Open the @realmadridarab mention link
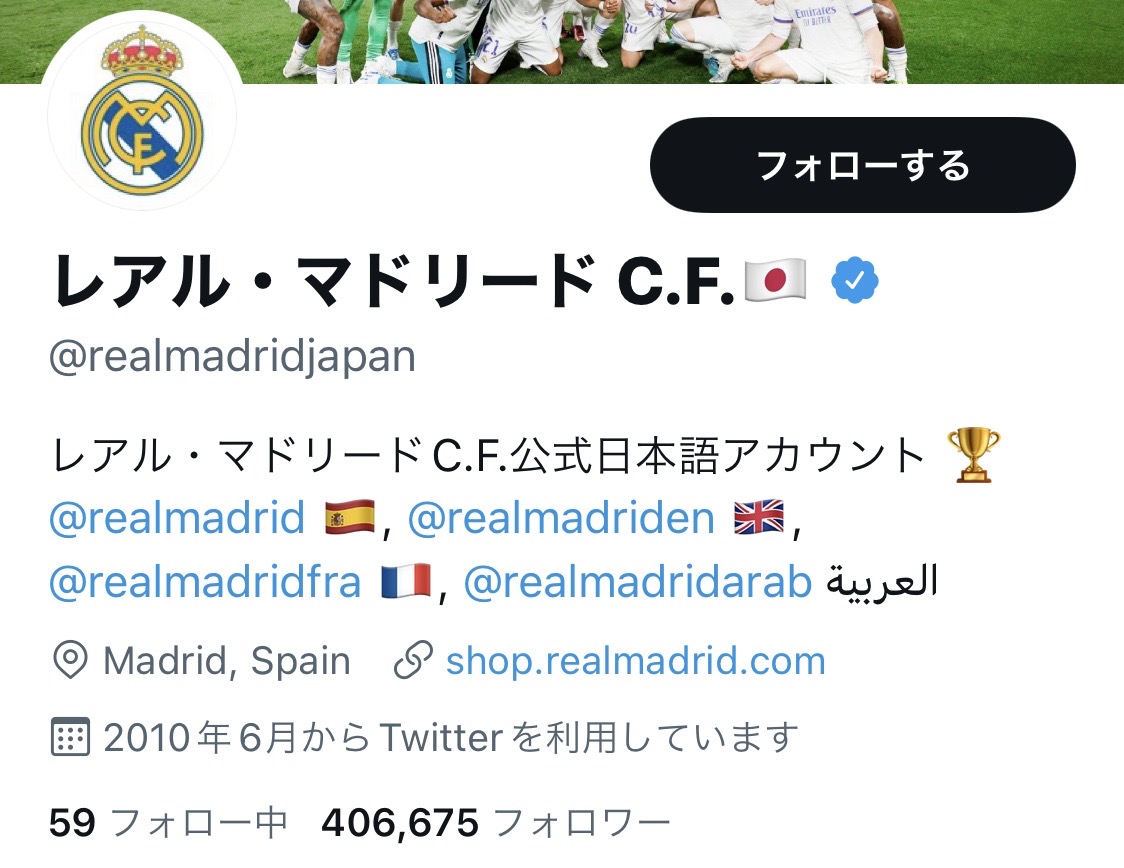This screenshot has height=868, width=1124. [638, 581]
